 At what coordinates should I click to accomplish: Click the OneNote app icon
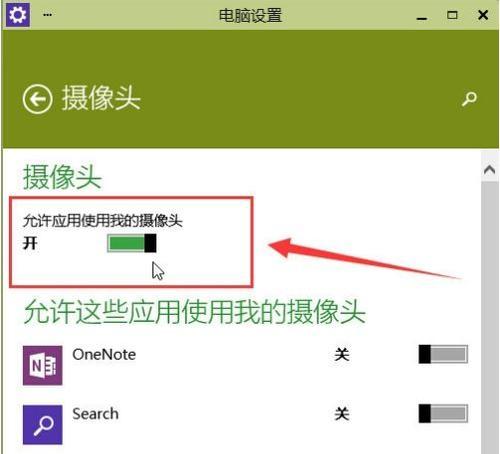[x=43, y=365]
